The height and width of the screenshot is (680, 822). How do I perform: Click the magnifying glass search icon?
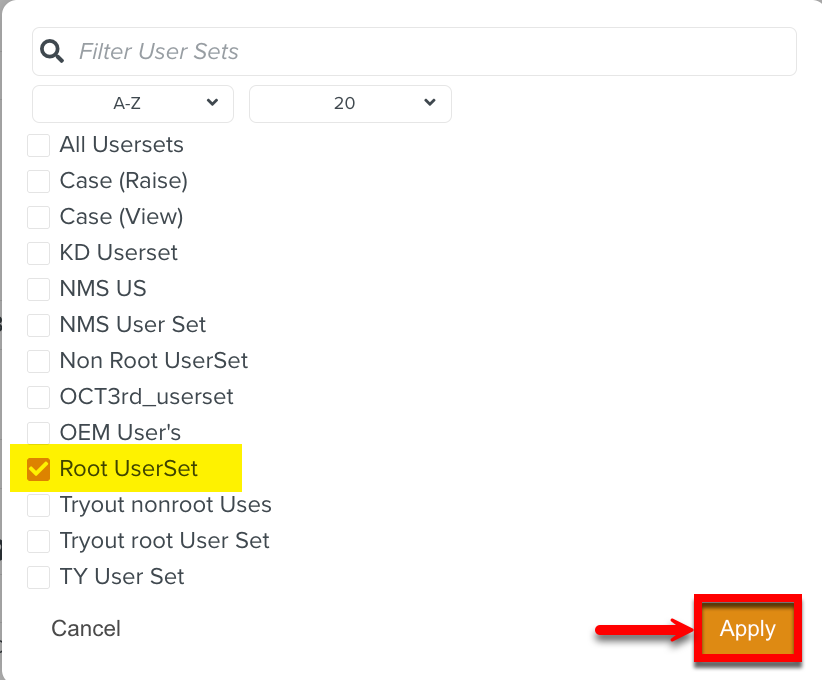(53, 51)
